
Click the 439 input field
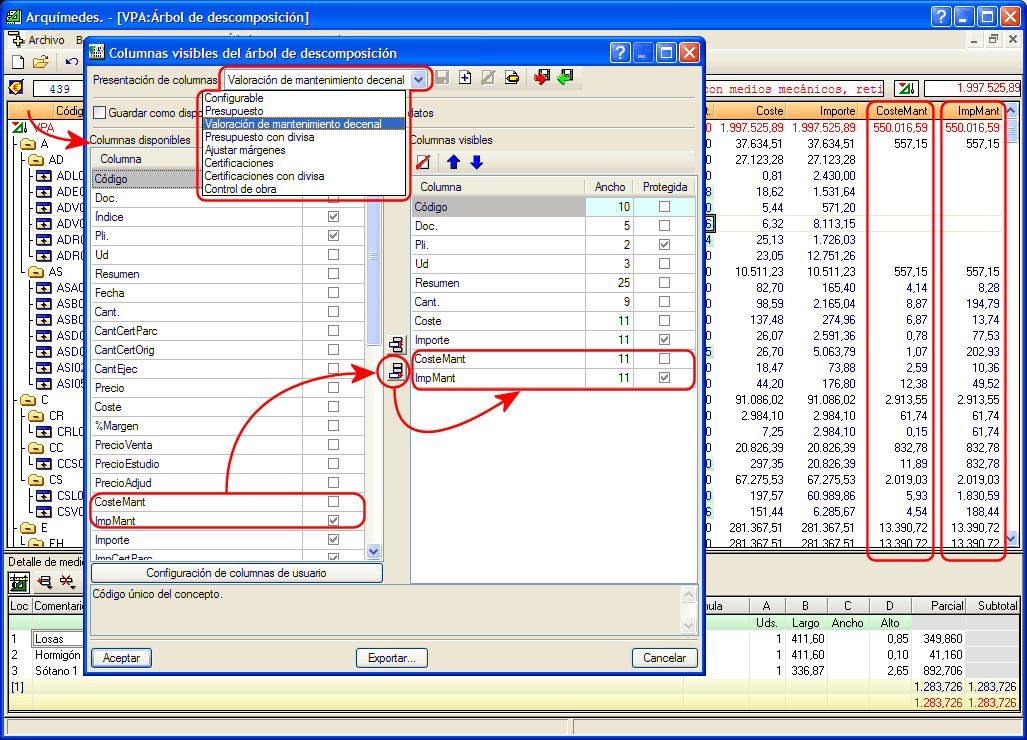click(60, 88)
